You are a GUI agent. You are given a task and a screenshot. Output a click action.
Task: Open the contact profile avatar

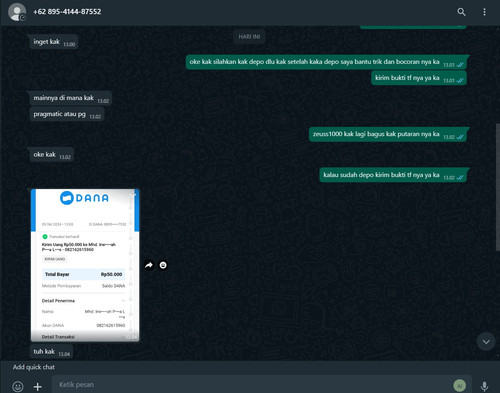tap(17, 12)
